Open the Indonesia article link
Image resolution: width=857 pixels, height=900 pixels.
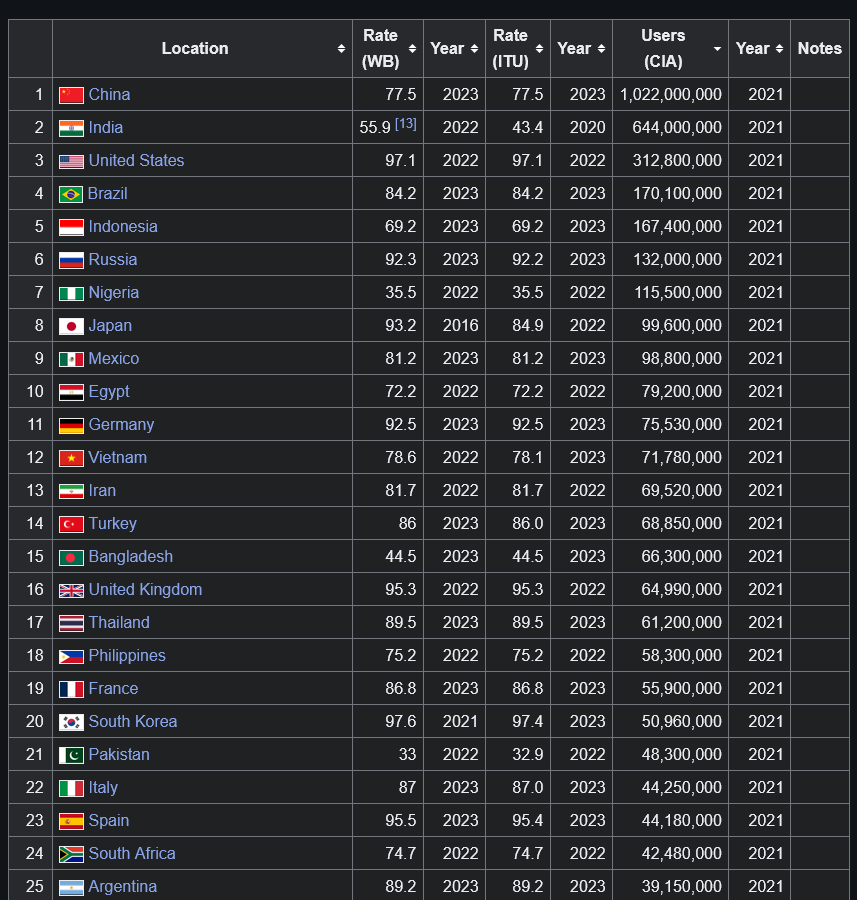123,227
